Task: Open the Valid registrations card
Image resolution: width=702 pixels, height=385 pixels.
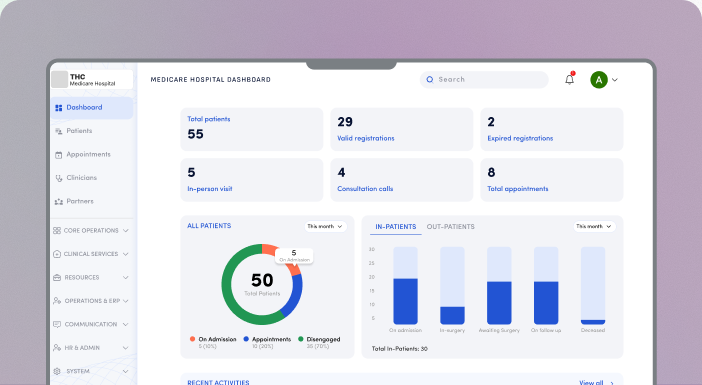Action: point(402,129)
